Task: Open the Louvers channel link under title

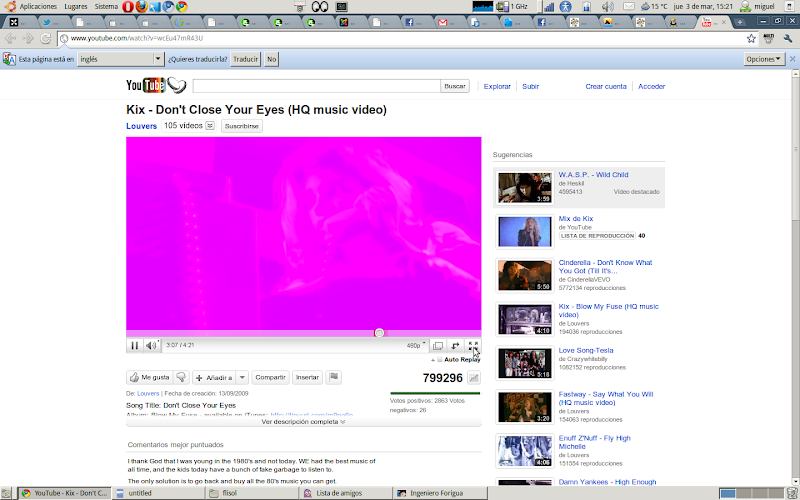Action: pos(141,126)
